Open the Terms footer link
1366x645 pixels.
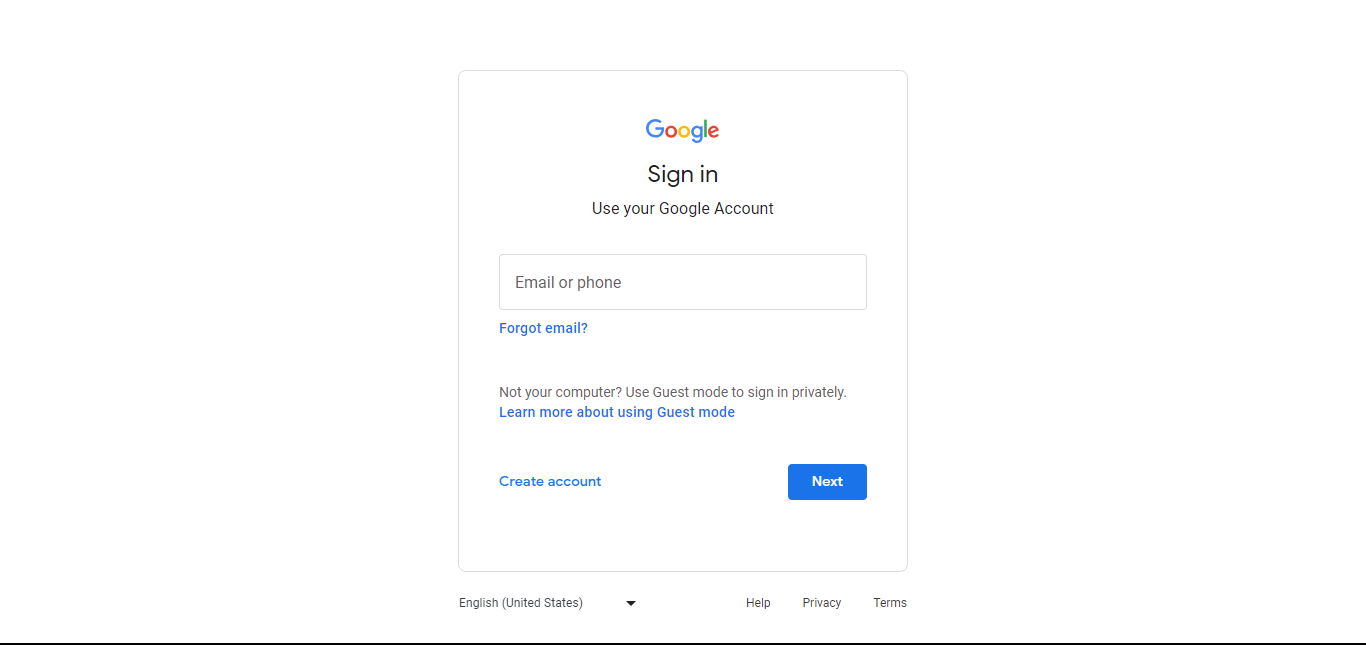point(890,603)
